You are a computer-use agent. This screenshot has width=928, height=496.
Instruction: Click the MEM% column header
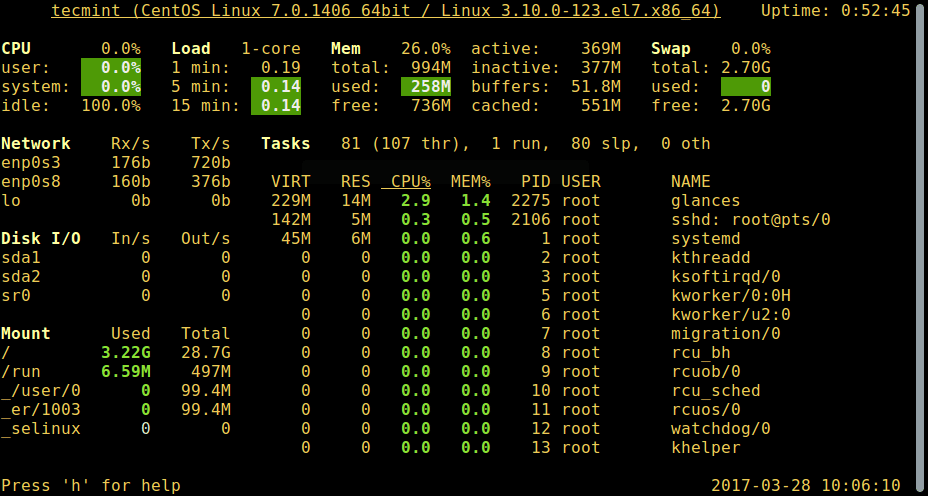point(471,181)
